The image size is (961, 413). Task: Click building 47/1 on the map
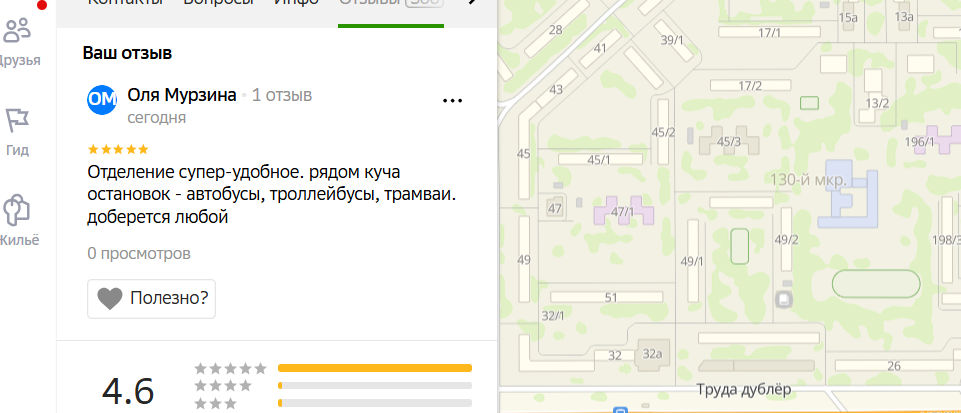[623, 211]
